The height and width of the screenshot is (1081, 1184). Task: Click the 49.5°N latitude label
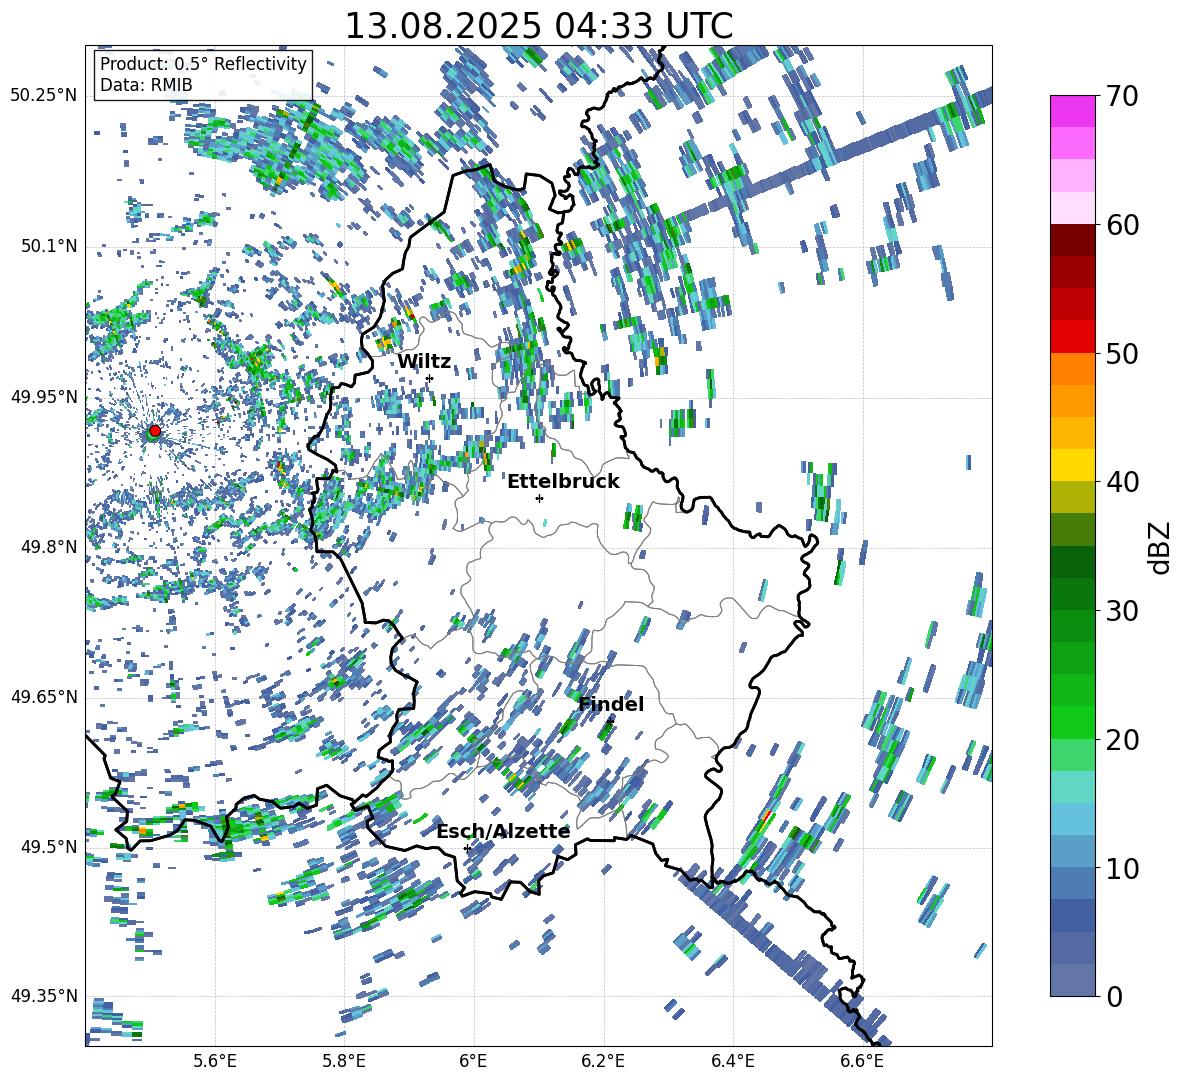pos(48,846)
